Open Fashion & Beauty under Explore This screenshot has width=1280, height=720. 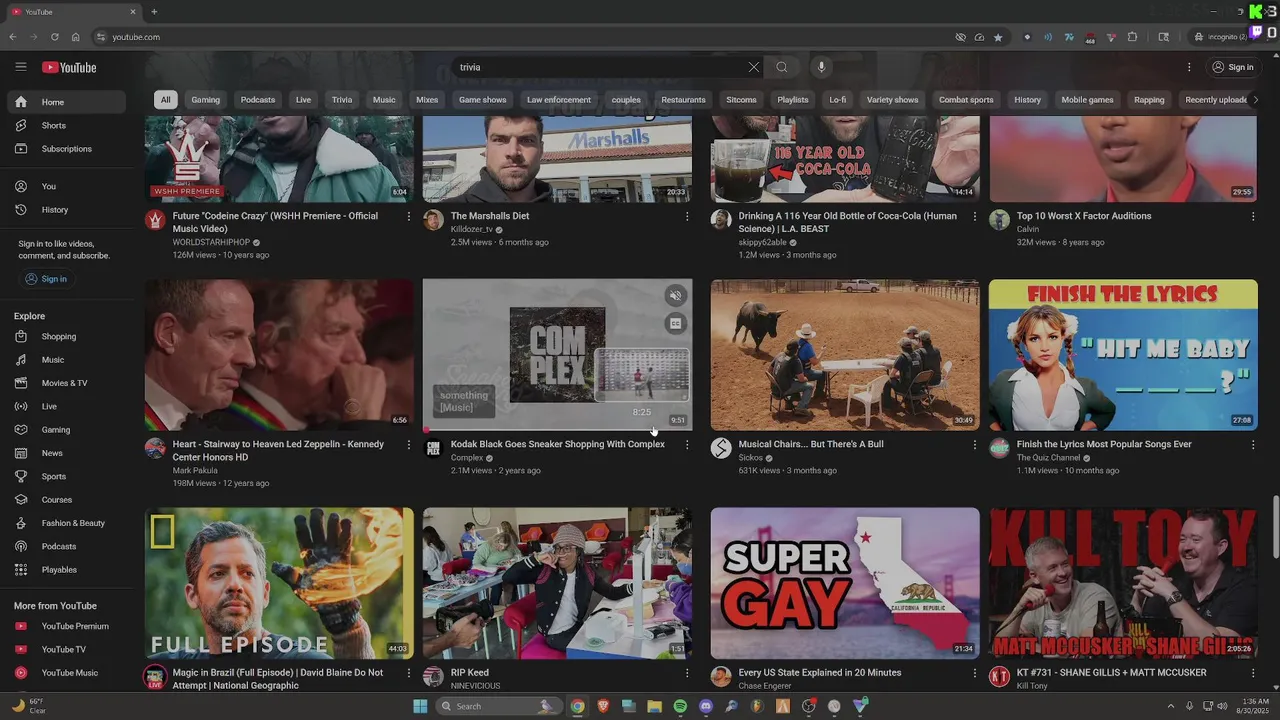(x=66, y=523)
